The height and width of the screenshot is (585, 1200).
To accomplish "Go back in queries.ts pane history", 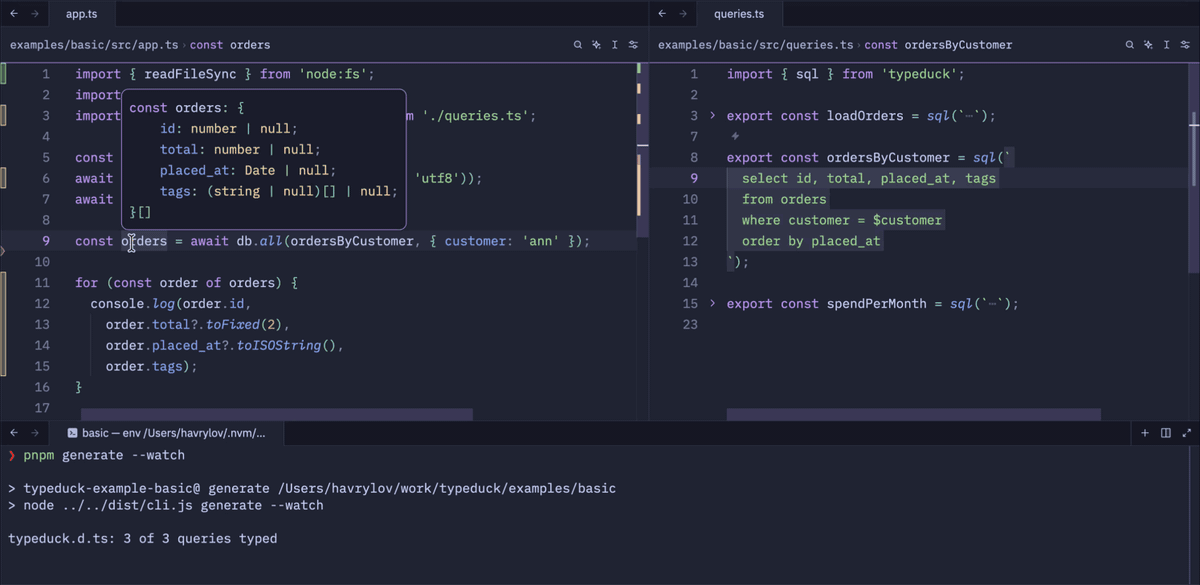I will point(662,14).
